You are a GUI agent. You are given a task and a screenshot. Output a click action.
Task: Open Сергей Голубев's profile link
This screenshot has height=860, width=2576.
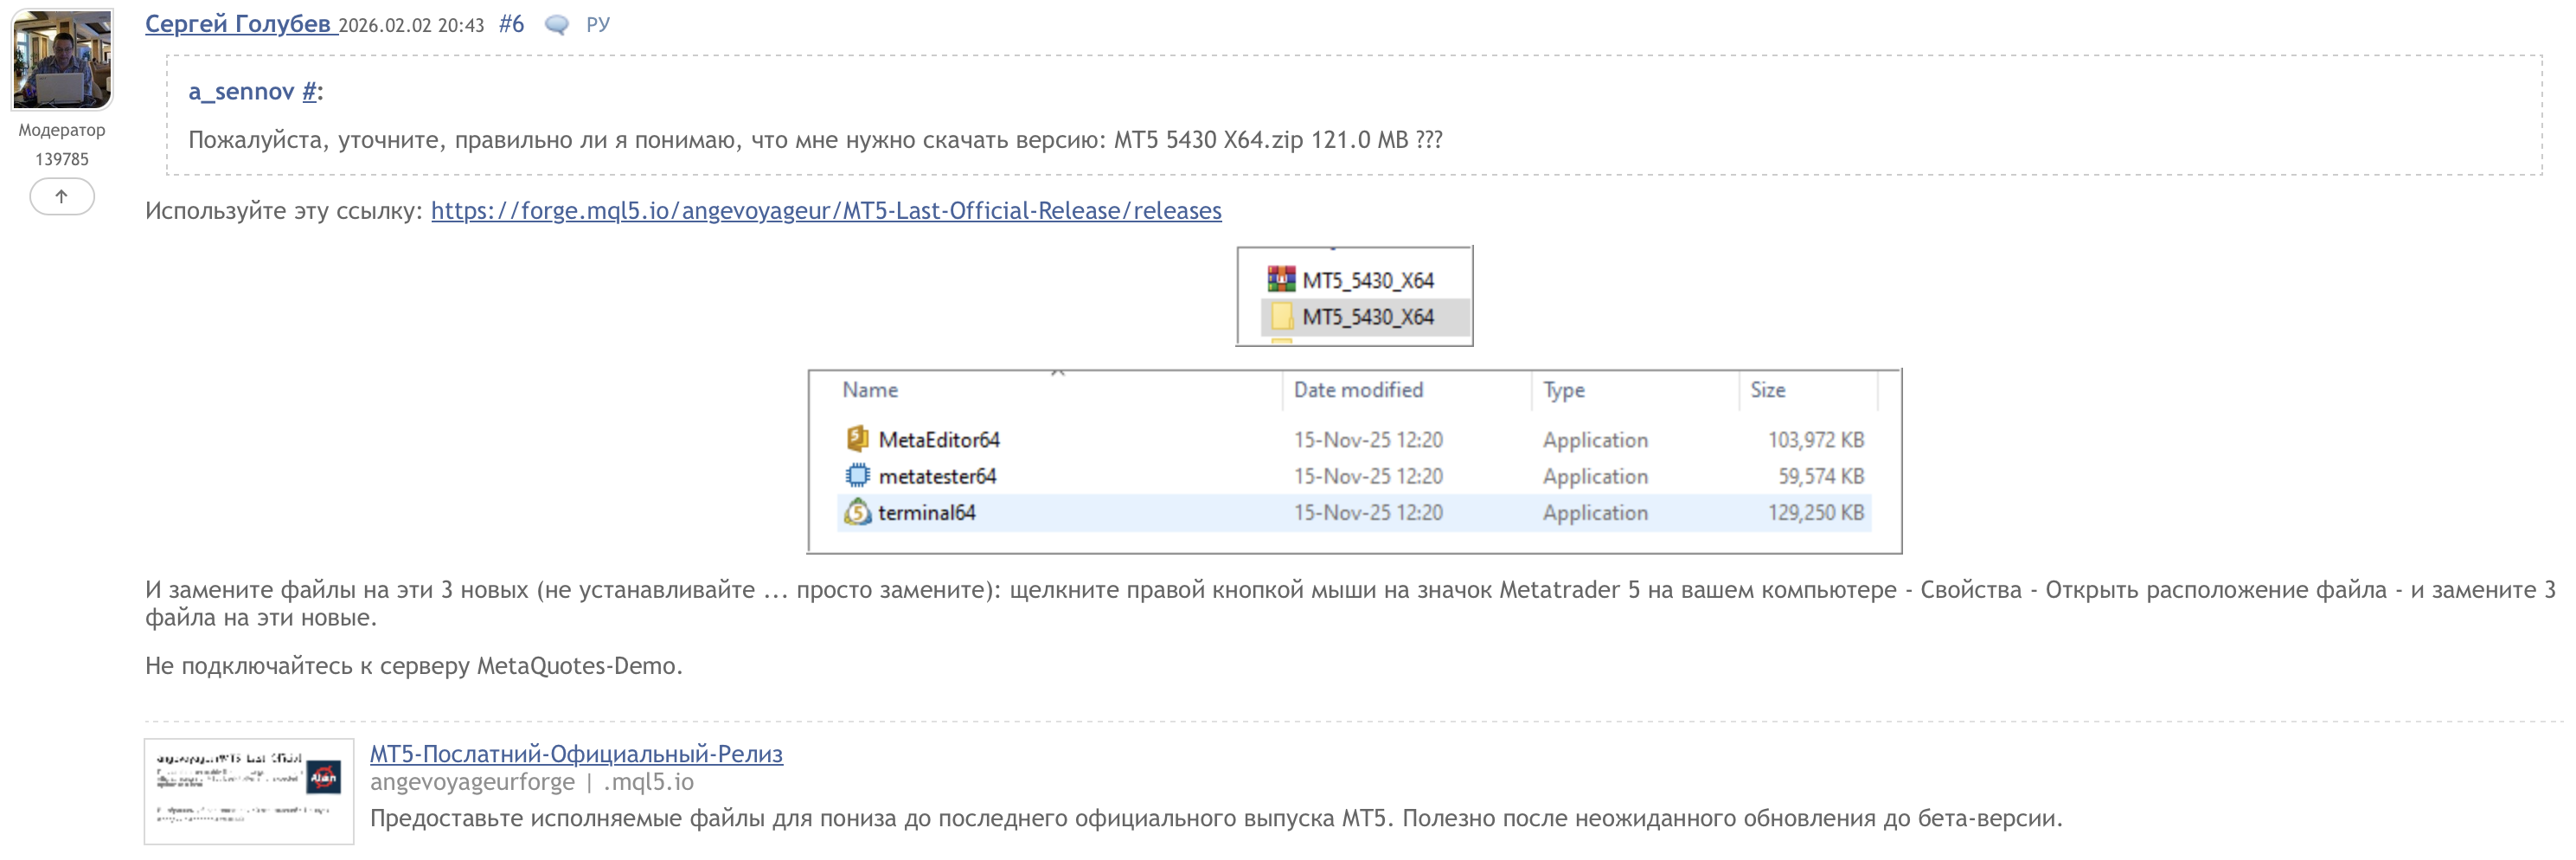tap(237, 24)
